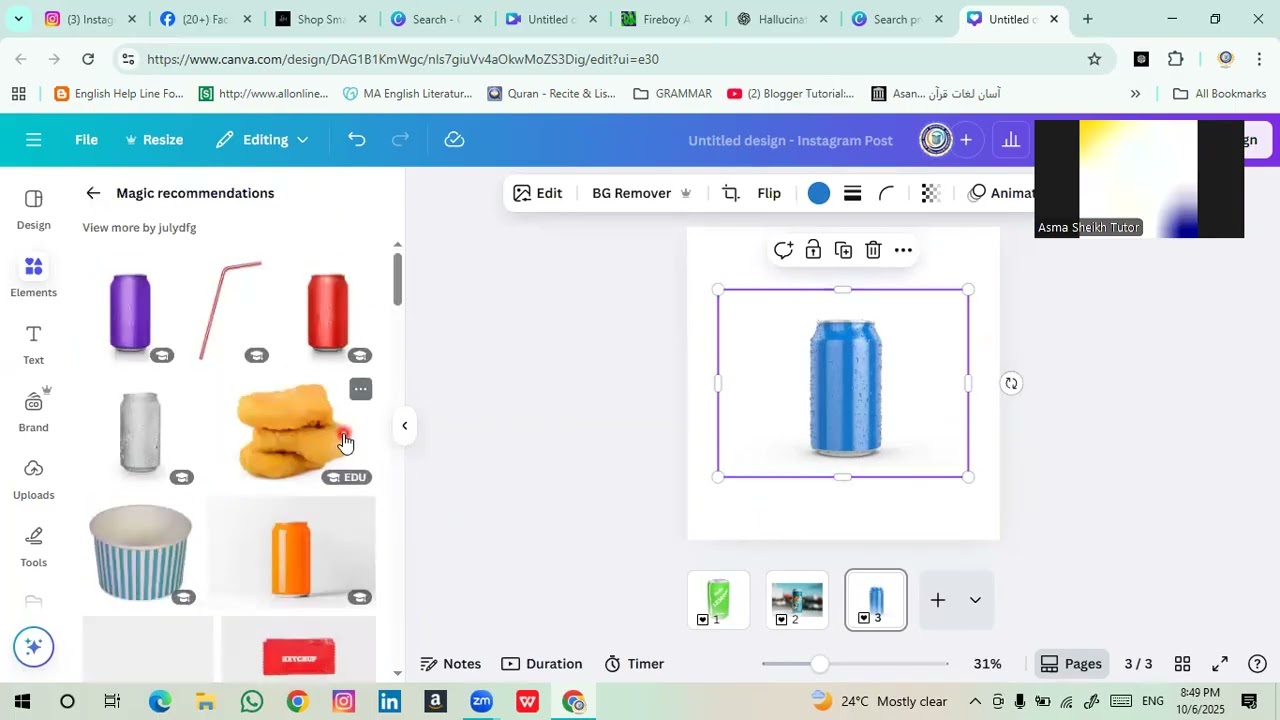Image resolution: width=1280 pixels, height=720 pixels.
Task: Enter fullscreen present mode
Action: pos(1220,664)
